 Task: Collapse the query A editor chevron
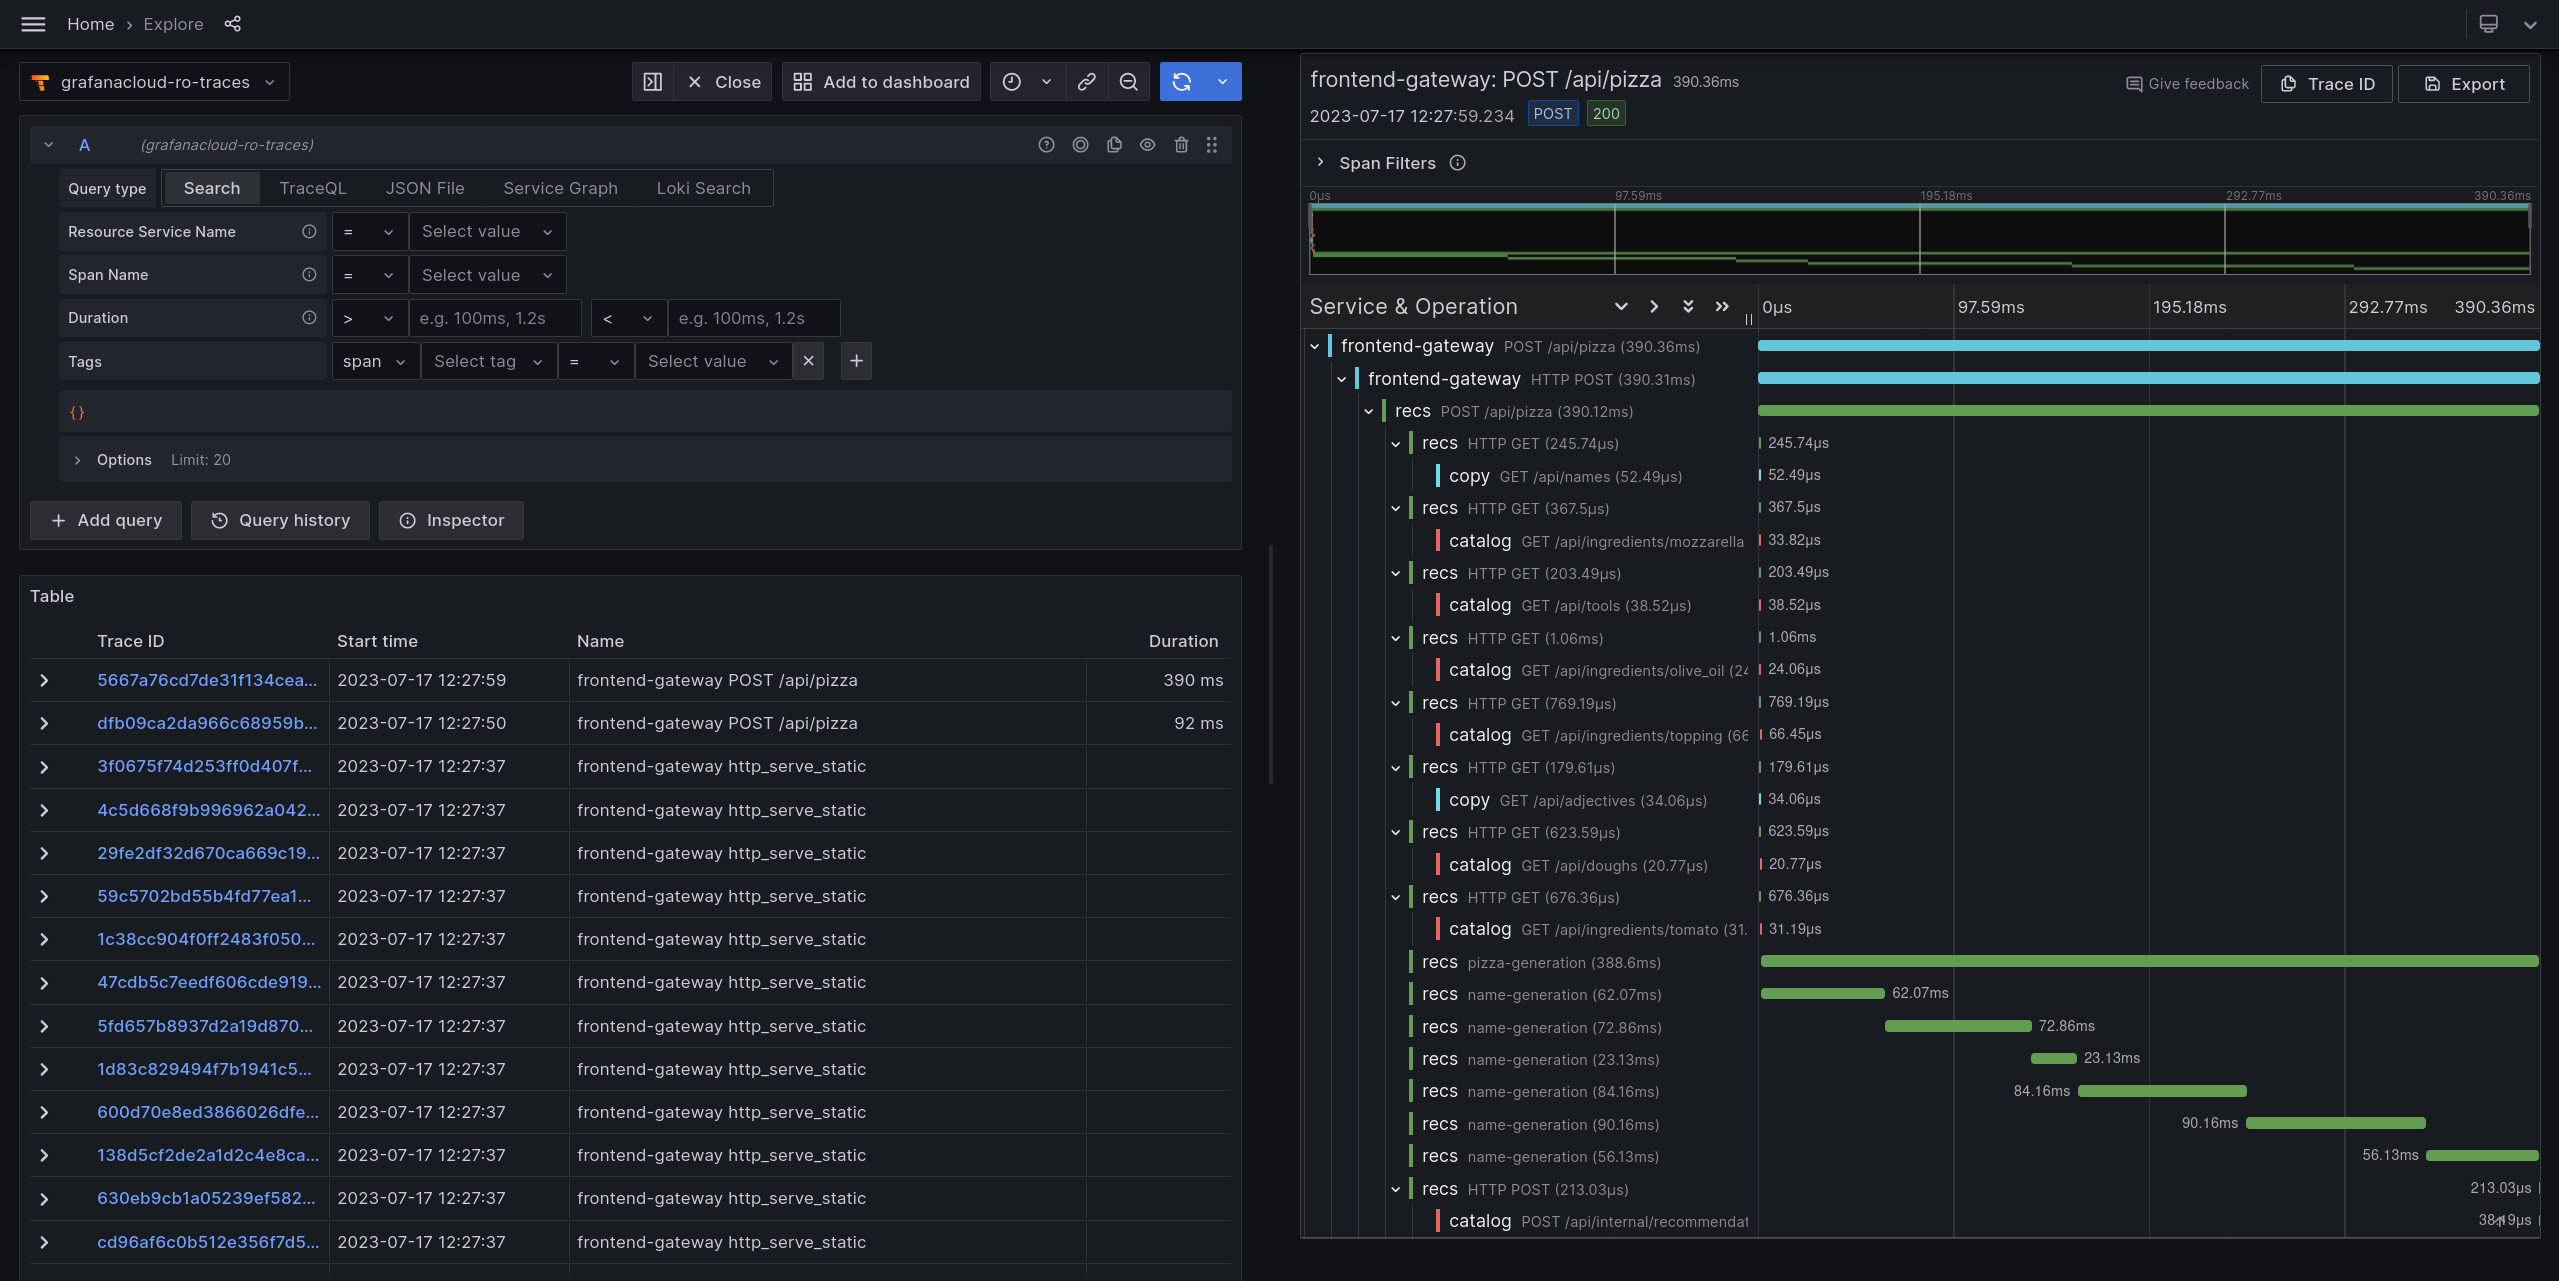click(x=48, y=144)
